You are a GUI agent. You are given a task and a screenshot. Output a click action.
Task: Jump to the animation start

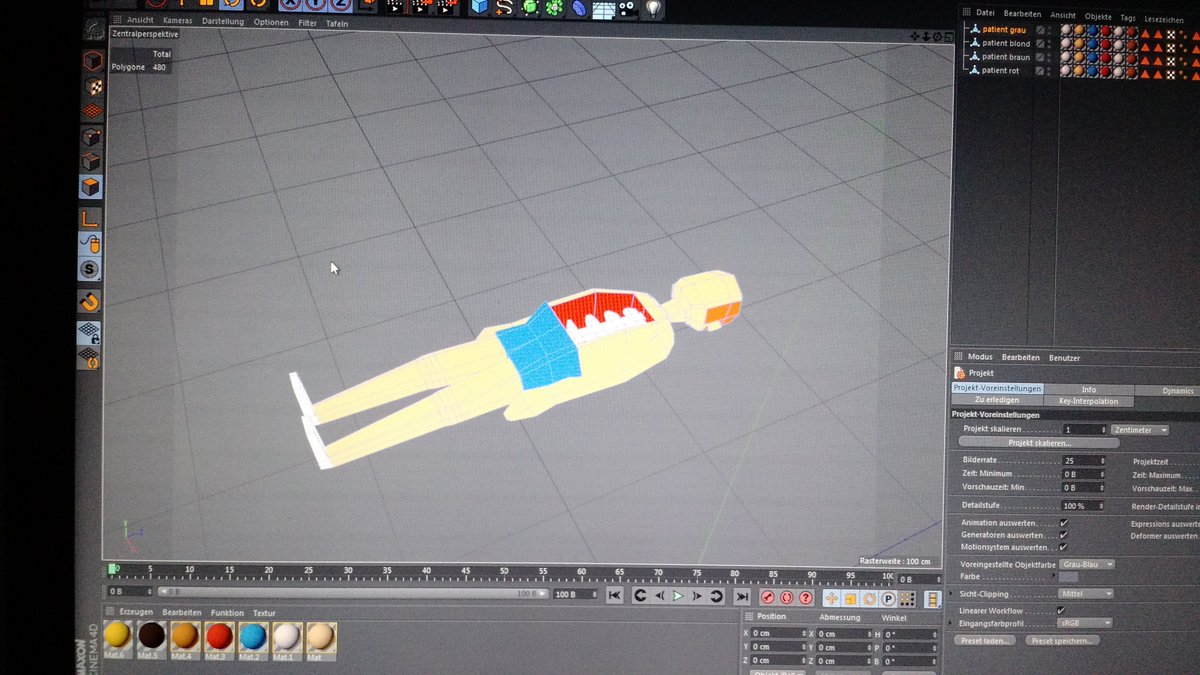[x=614, y=596]
